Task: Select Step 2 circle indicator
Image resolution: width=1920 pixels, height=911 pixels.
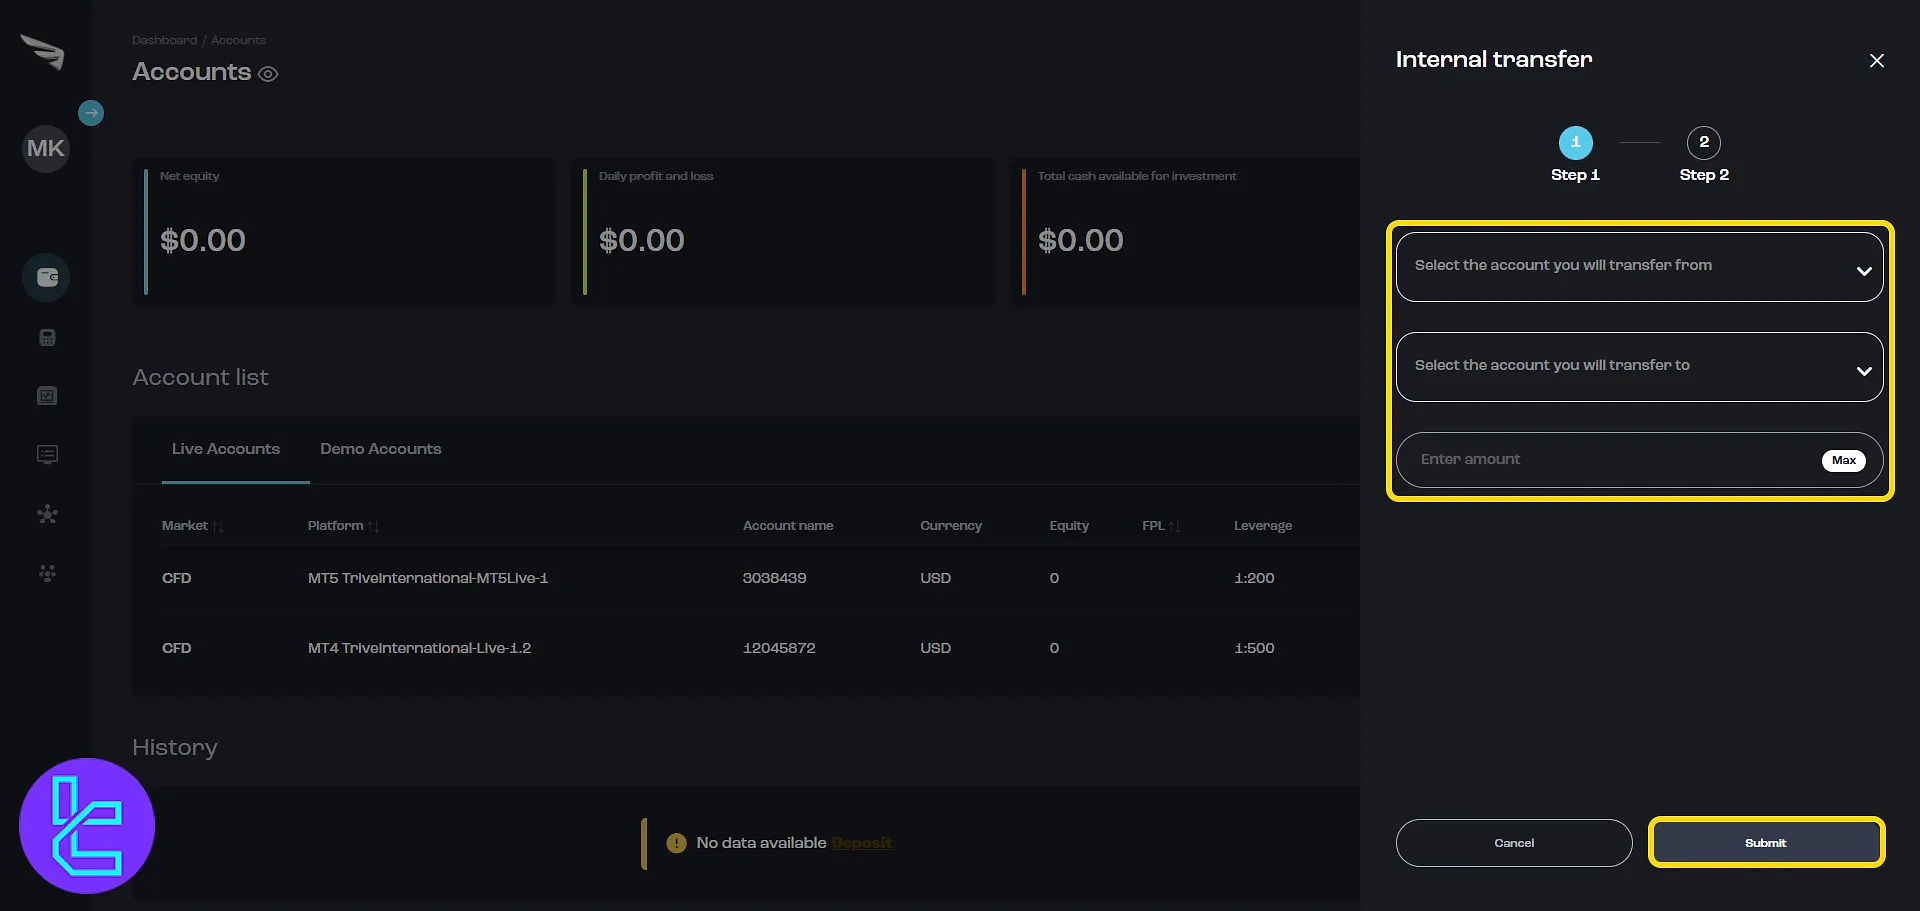Action: click(x=1704, y=143)
